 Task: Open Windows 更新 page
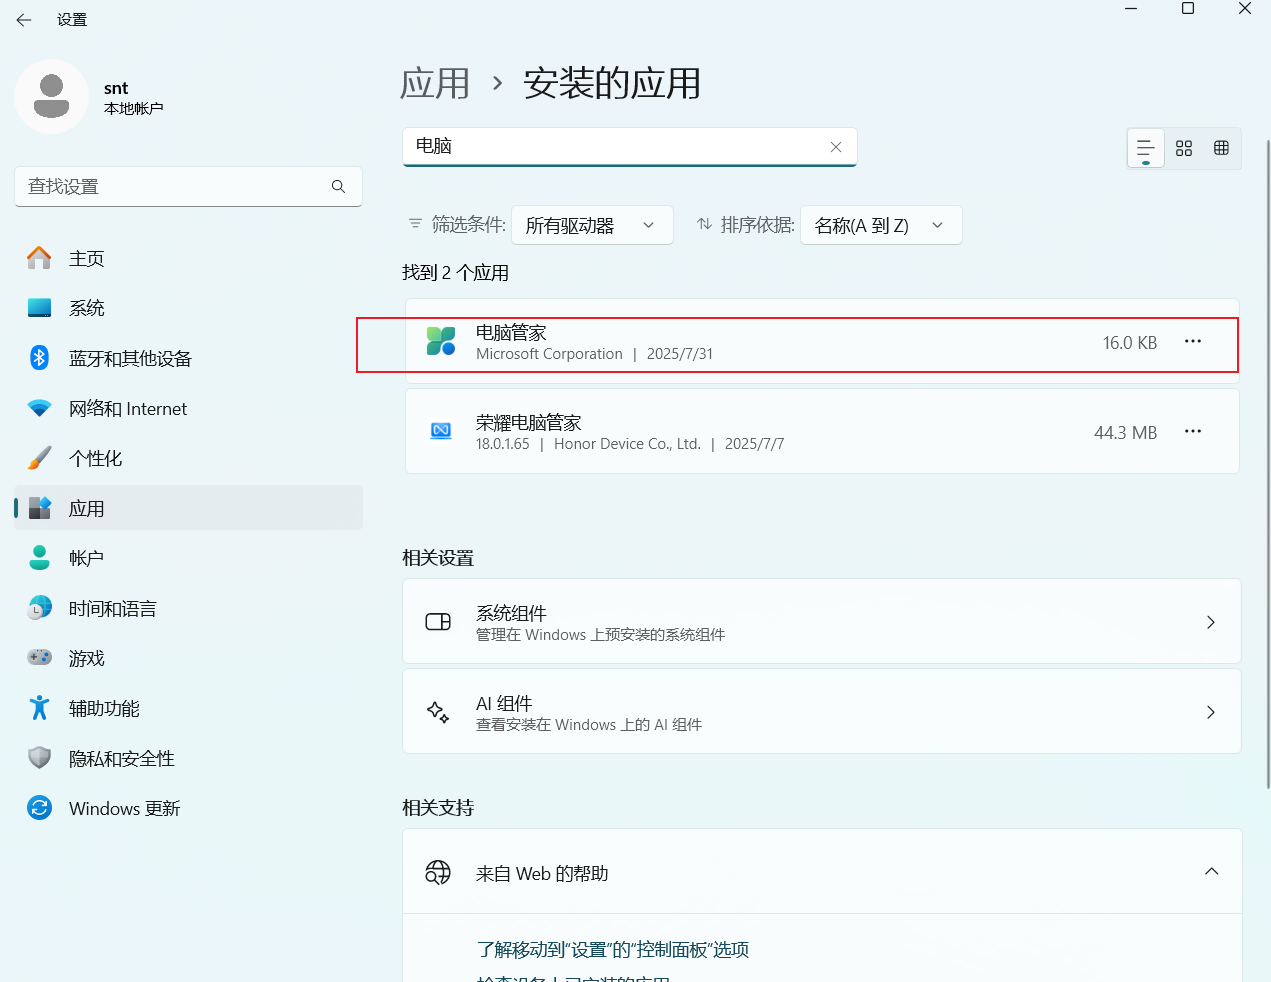188,808
